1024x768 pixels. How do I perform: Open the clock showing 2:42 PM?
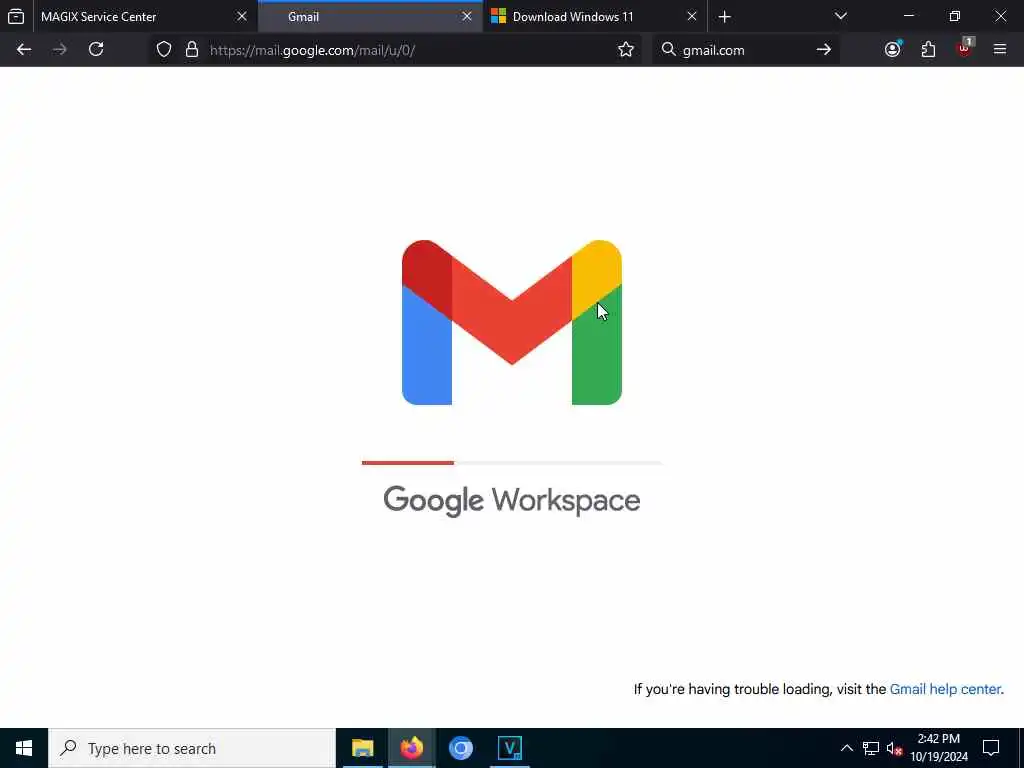[x=939, y=748]
